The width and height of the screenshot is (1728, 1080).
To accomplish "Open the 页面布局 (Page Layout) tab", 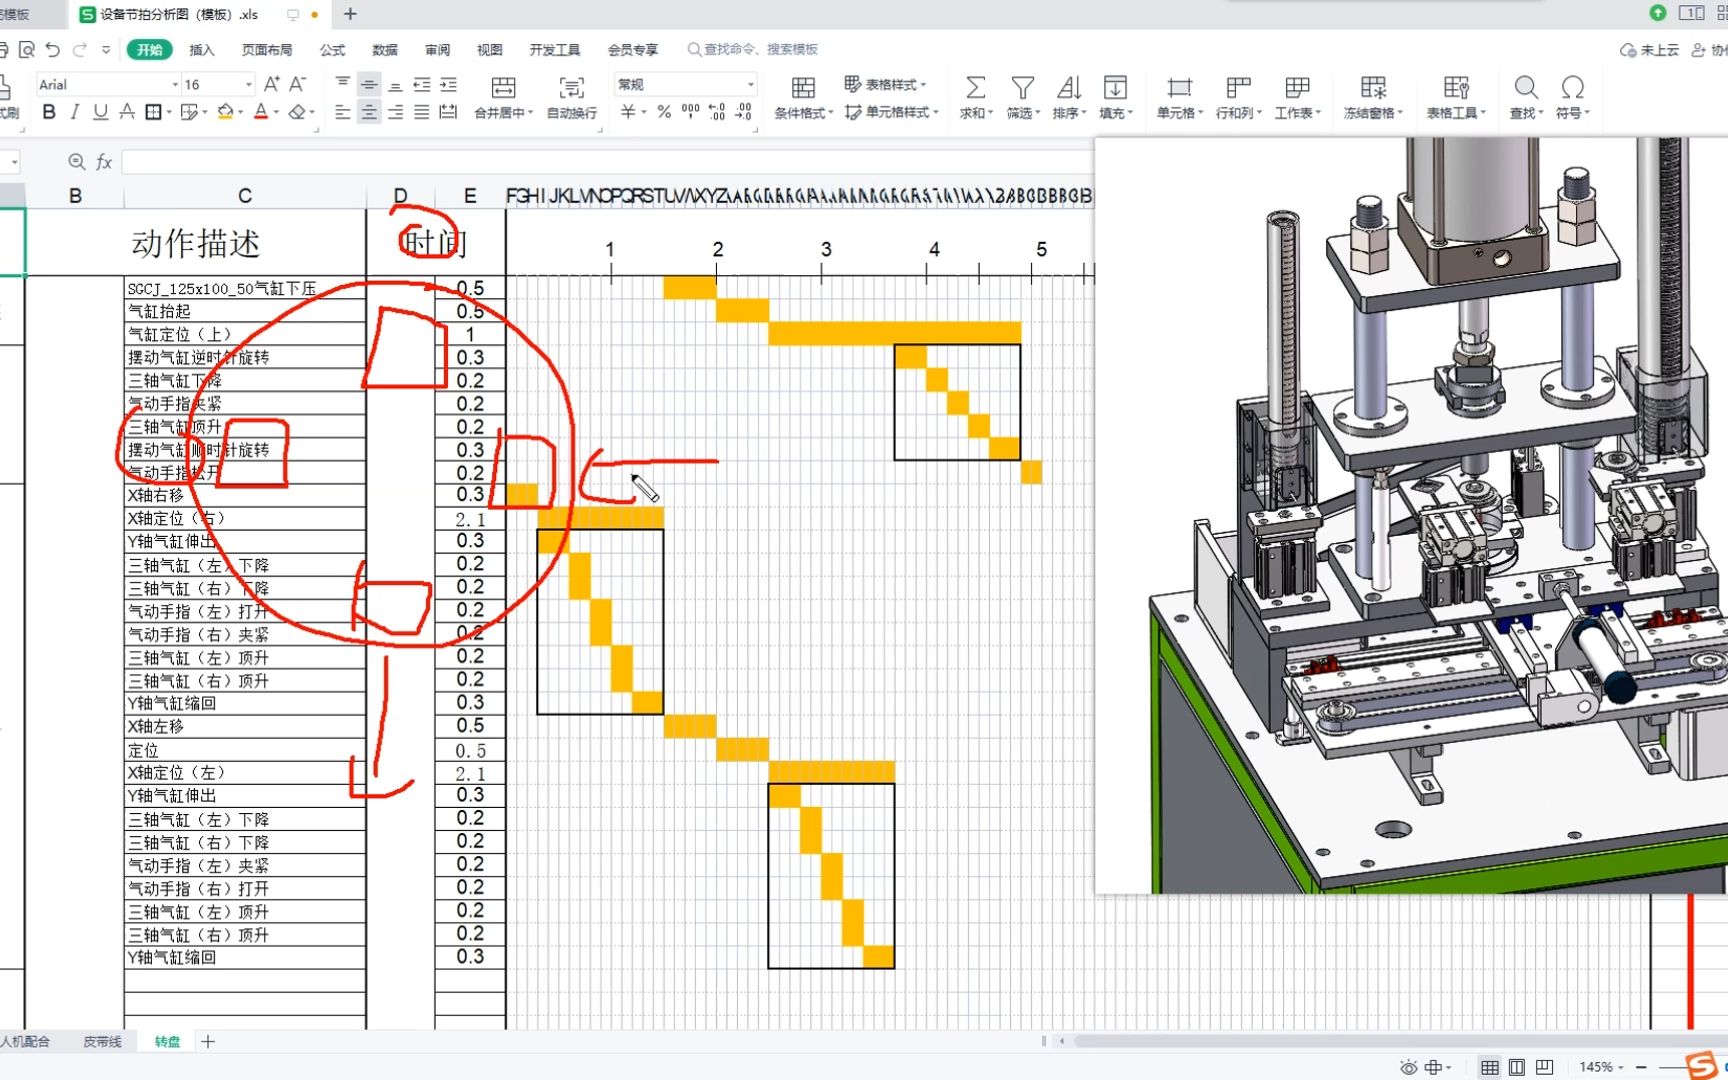I will click(x=267, y=50).
